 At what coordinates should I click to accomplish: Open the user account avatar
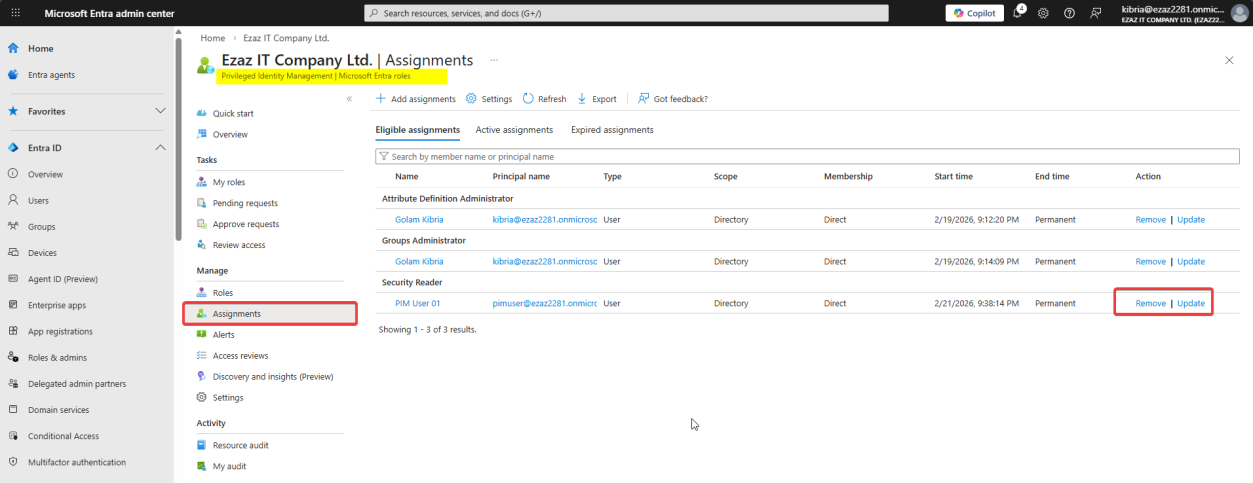[1239, 13]
